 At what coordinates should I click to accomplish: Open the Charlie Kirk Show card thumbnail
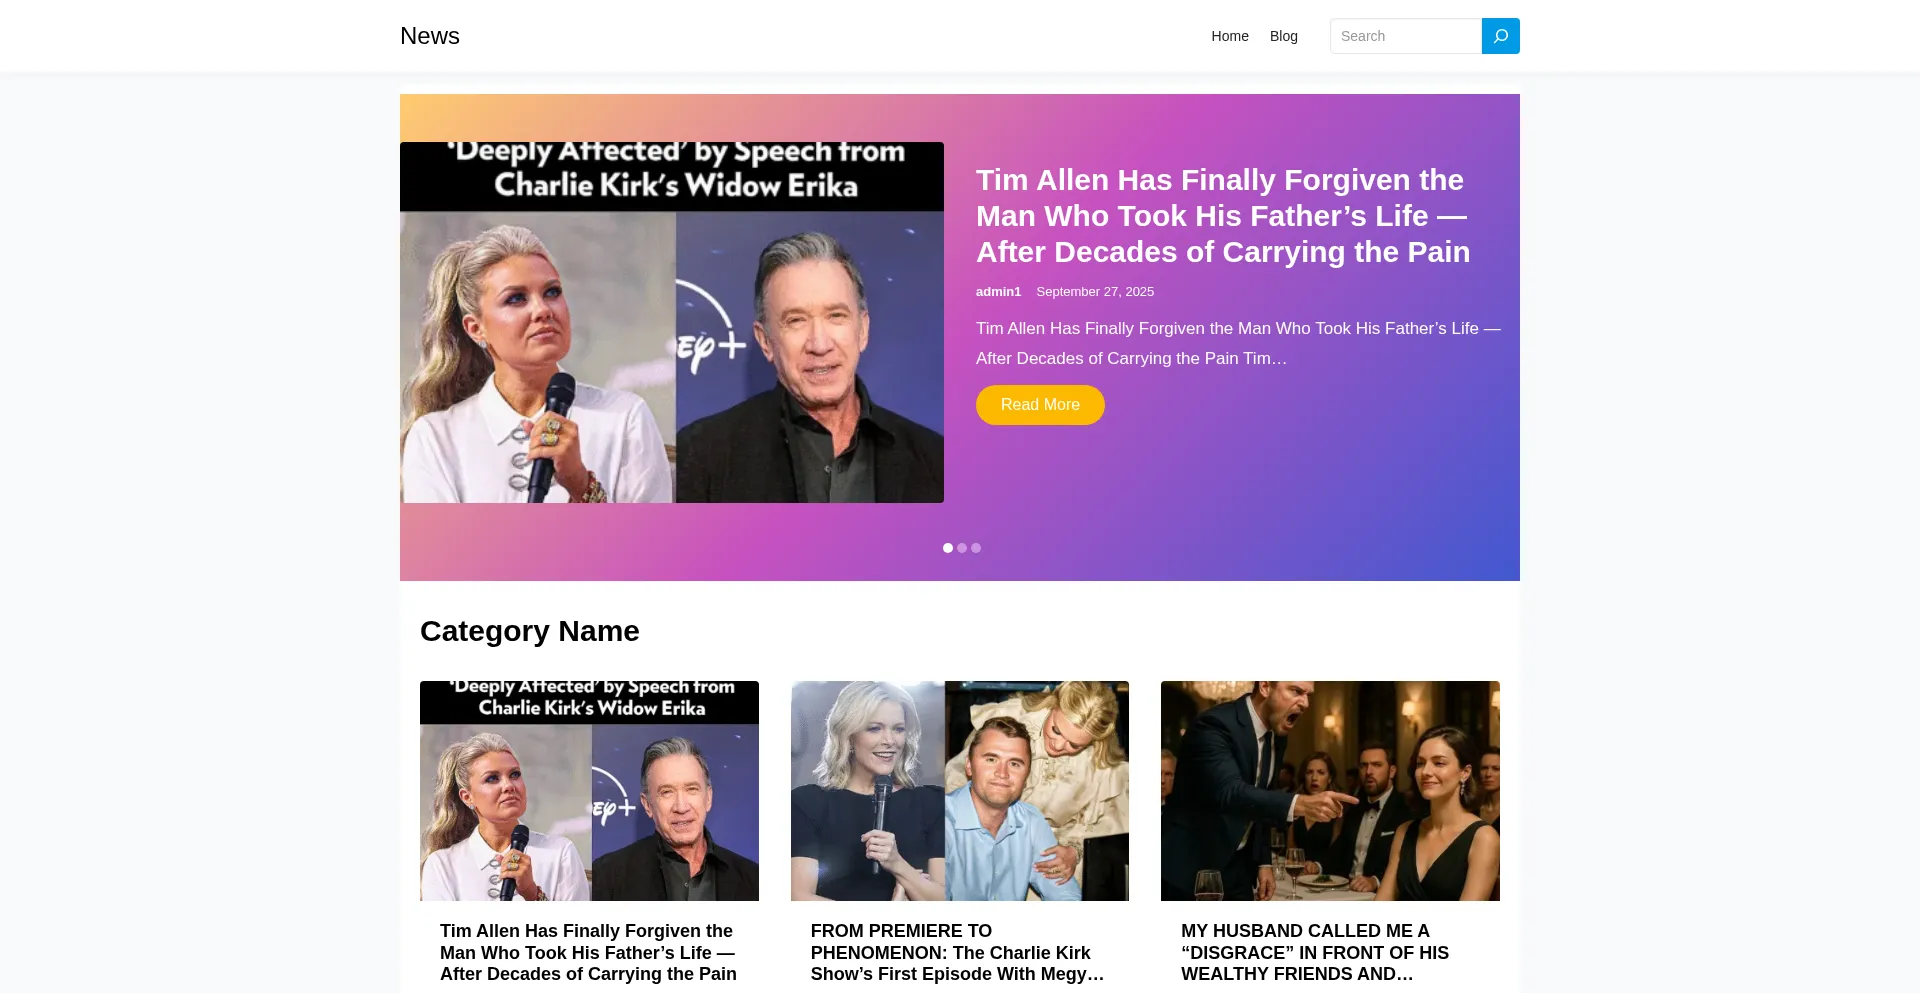(x=960, y=791)
